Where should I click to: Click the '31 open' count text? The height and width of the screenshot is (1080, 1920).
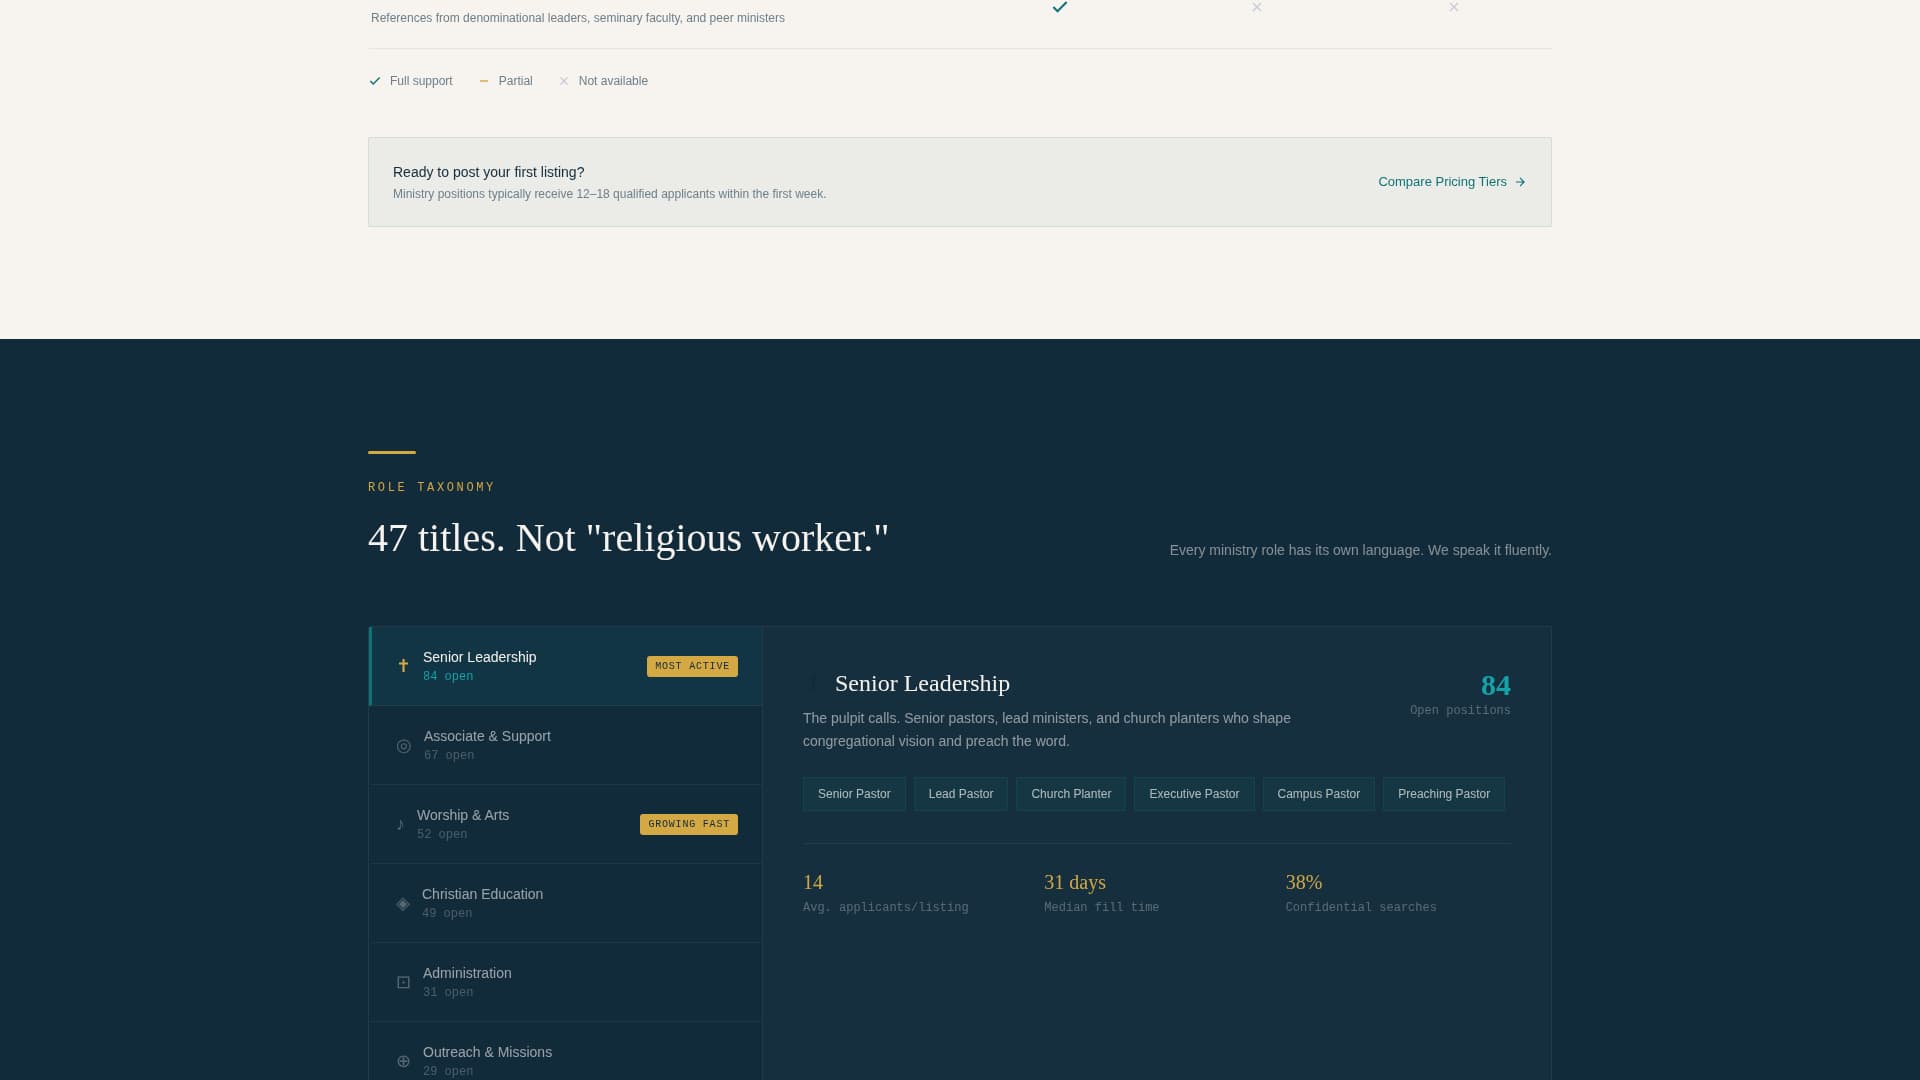point(448,992)
